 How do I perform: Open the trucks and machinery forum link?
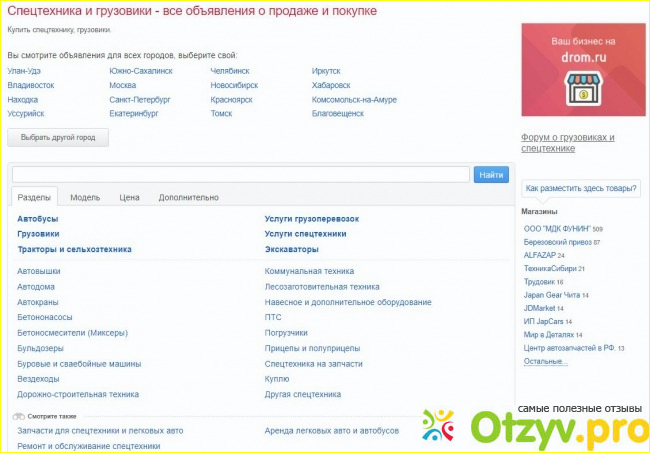click(x=567, y=142)
